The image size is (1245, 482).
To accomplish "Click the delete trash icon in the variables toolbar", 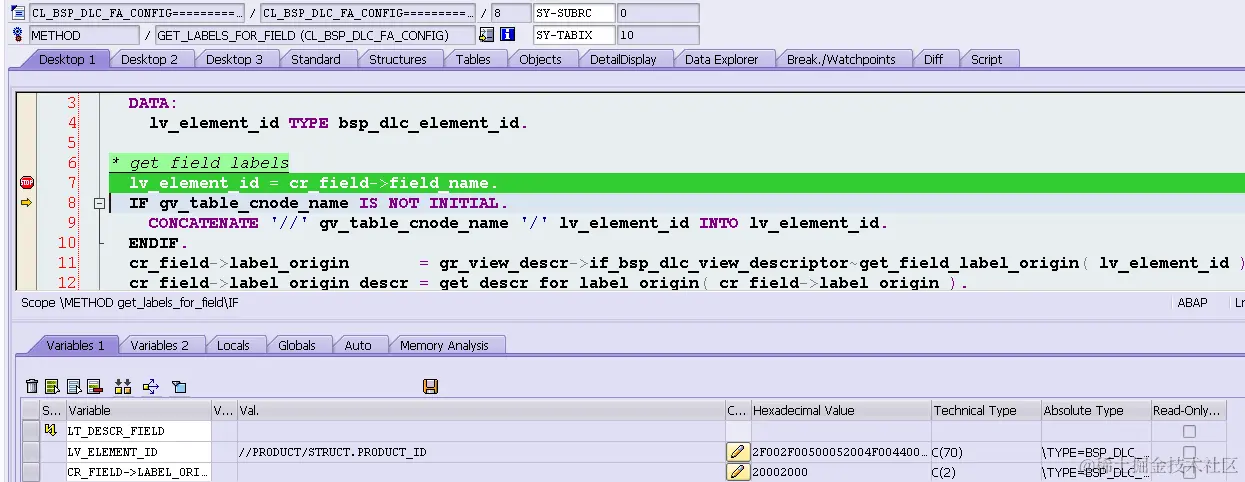I will (32, 386).
